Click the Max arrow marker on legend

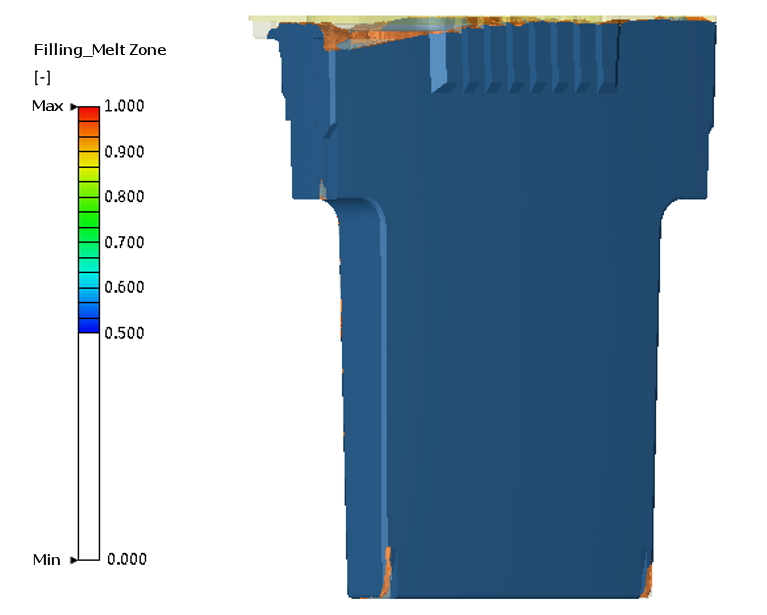point(73,106)
